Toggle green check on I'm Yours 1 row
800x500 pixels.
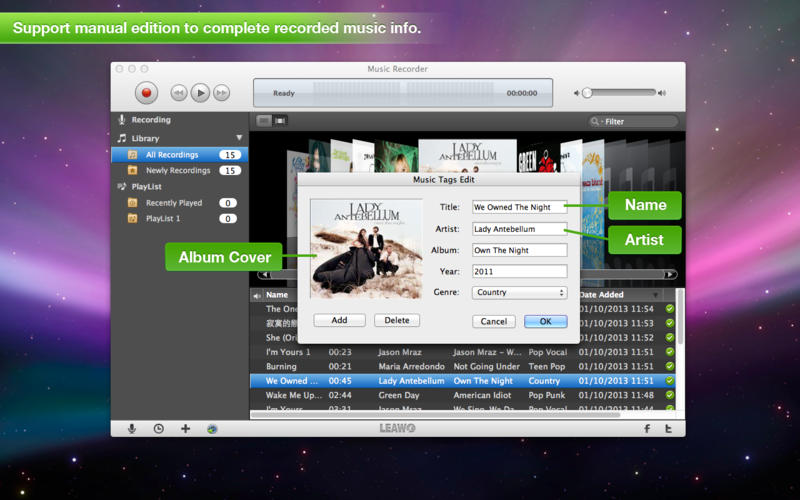(x=669, y=352)
